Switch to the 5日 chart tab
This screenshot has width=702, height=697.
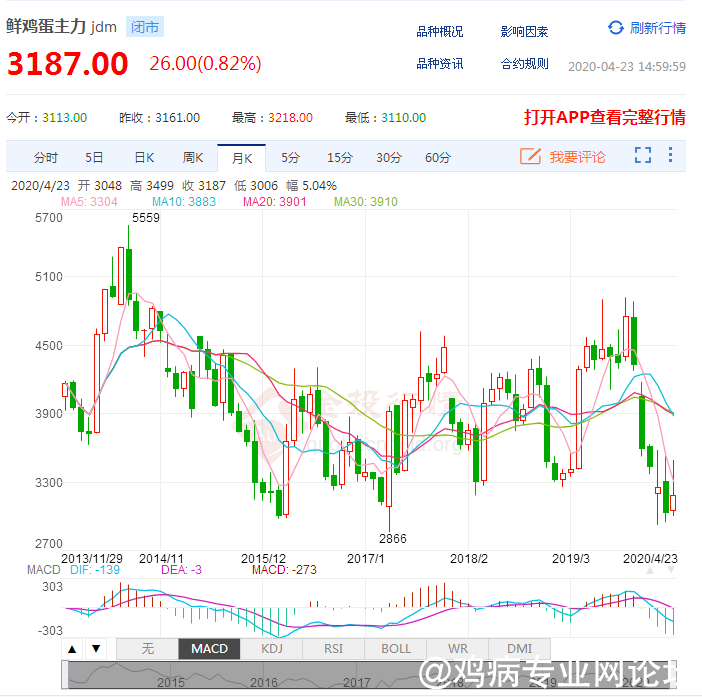(x=94, y=158)
